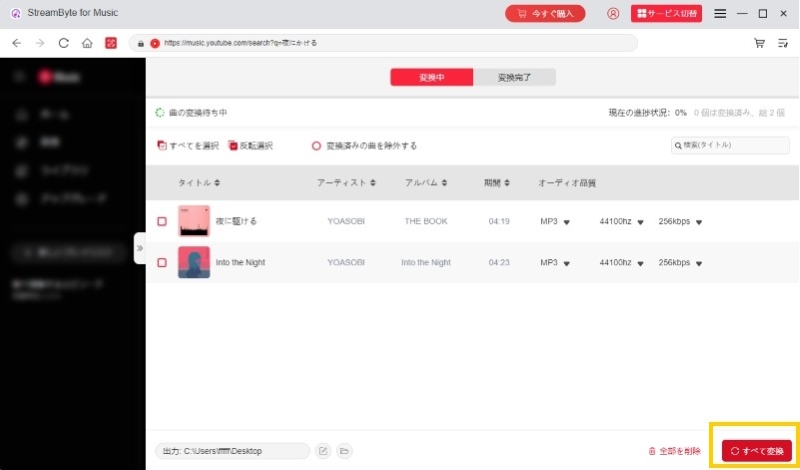This screenshot has height=470, width=800.
Task: Click the red icon beside home
Action: (x=111, y=43)
